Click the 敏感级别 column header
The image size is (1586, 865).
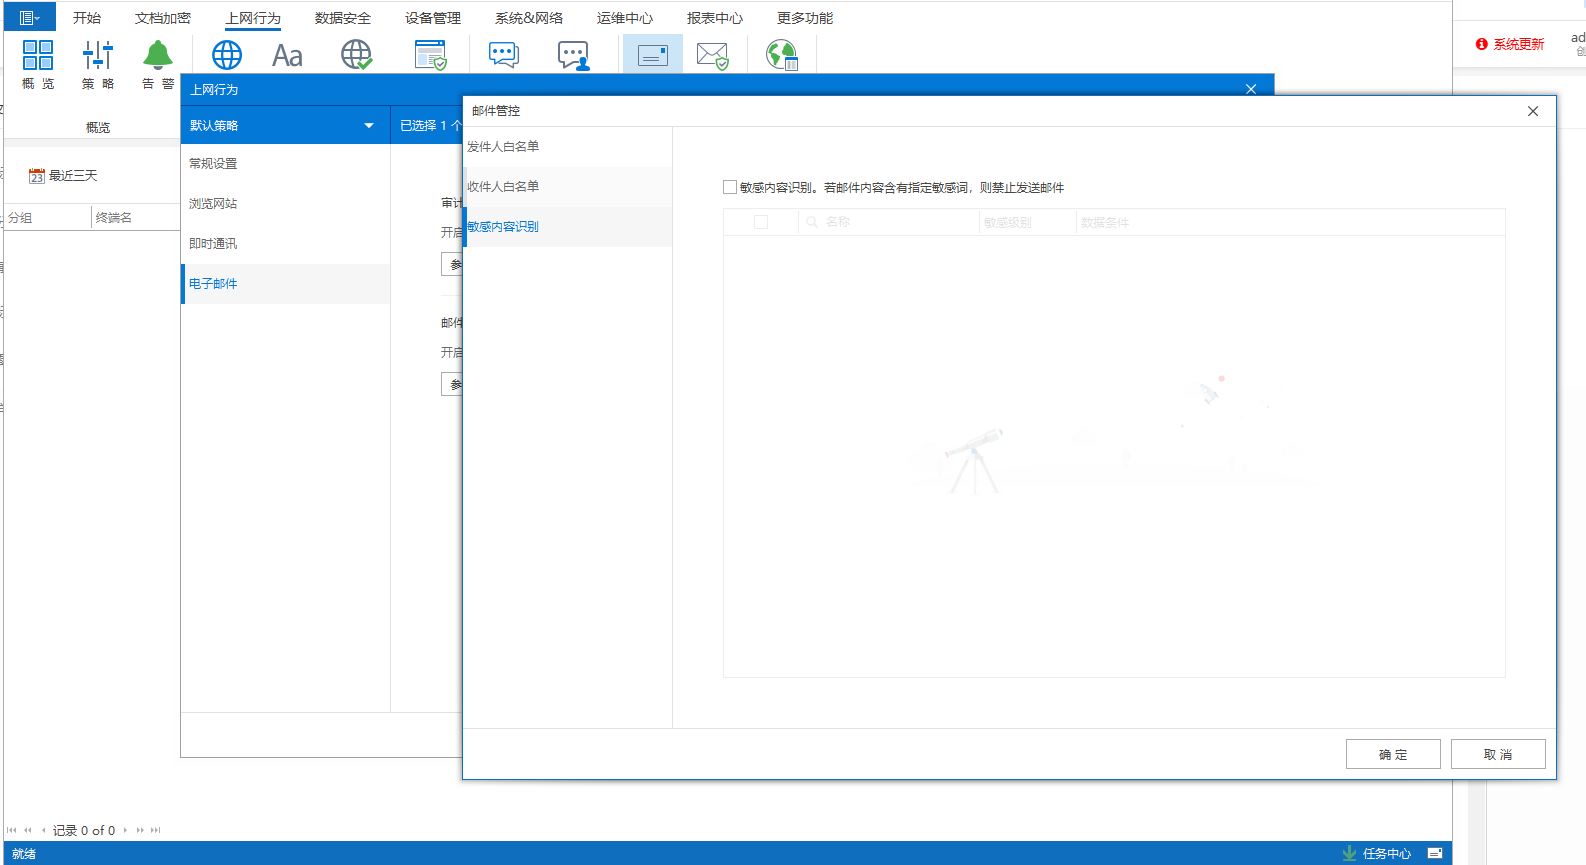point(1027,222)
